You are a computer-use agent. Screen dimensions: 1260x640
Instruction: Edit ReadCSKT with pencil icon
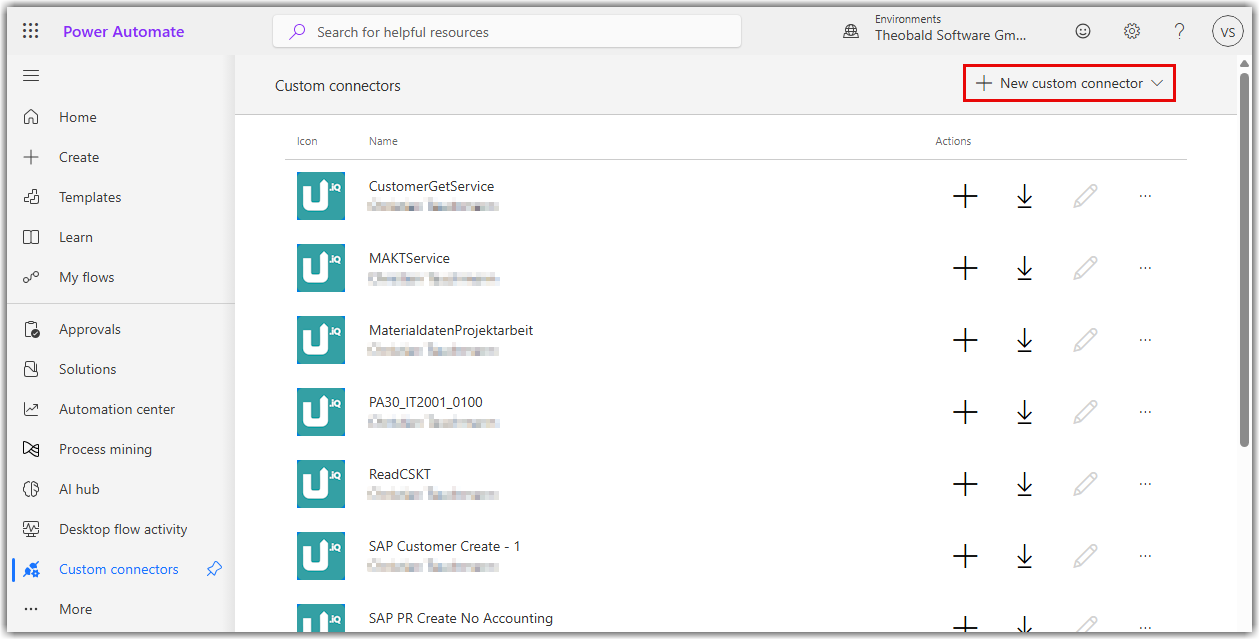click(1085, 484)
